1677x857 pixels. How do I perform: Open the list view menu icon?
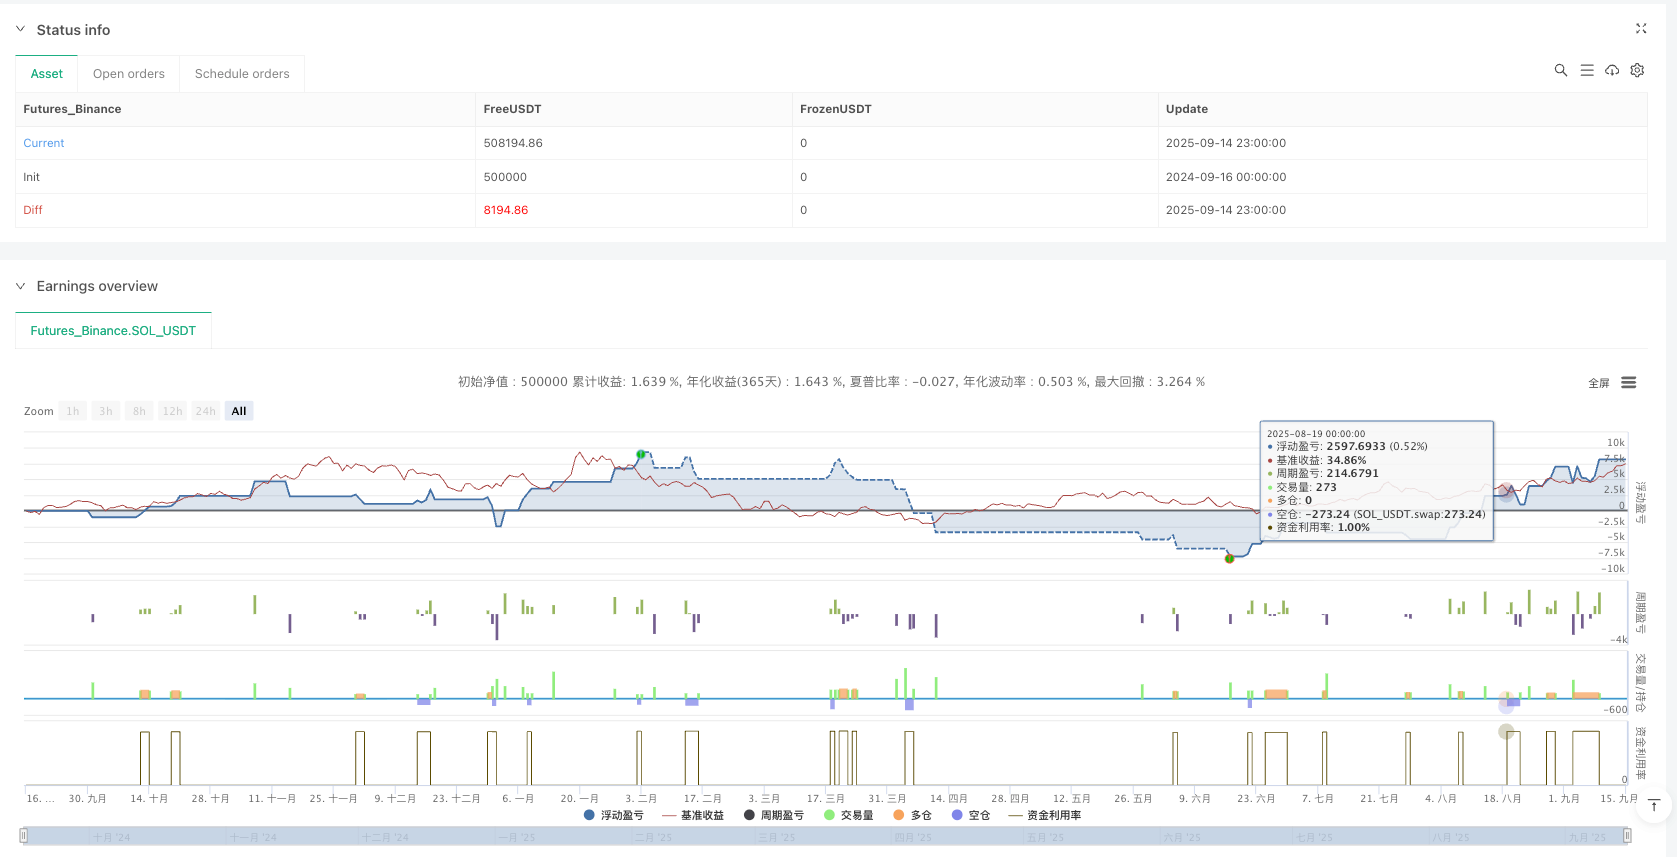[1586, 70]
